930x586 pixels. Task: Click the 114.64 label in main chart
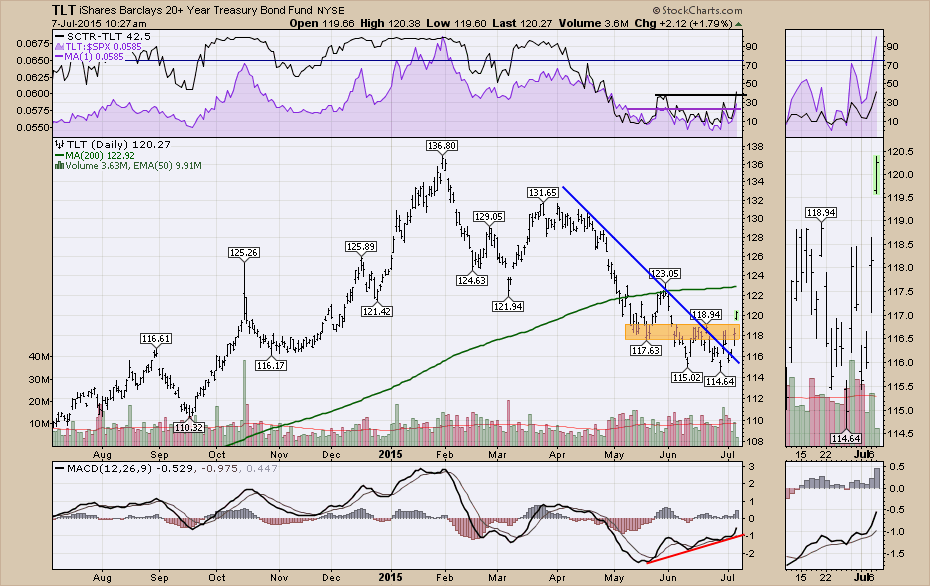tap(720, 381)
